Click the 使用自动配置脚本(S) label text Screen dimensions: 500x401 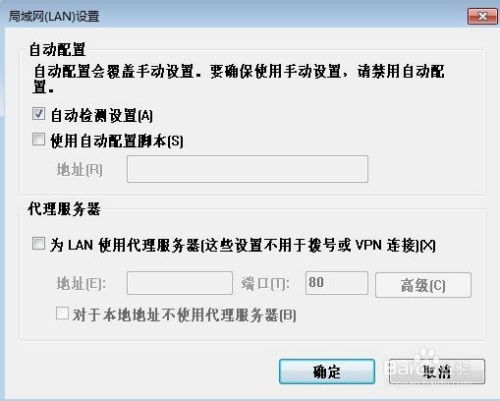tap(117, 141)
